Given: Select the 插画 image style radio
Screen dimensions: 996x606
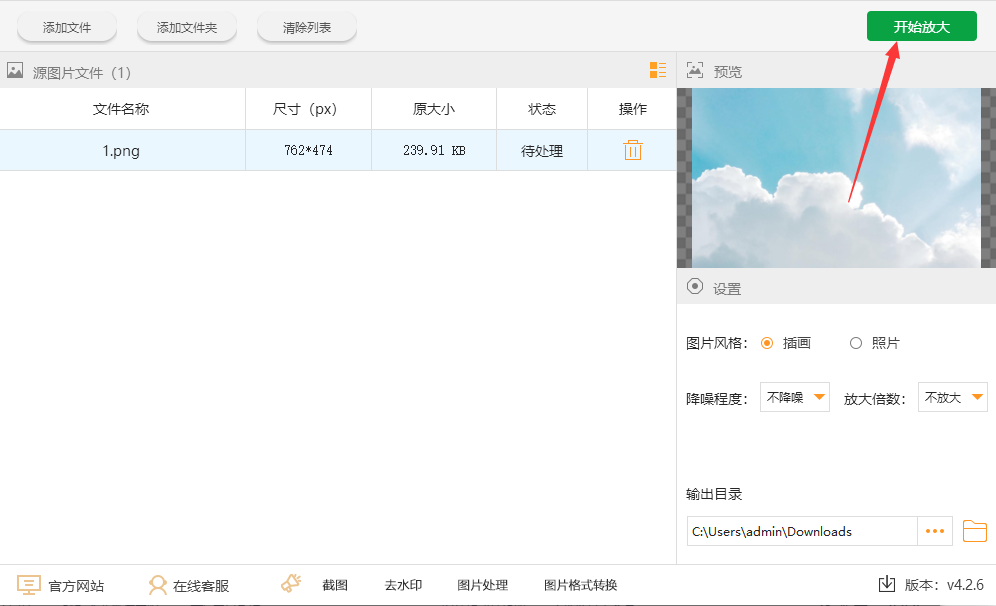Looking at the screenshot, I should (x=768, y=343).
